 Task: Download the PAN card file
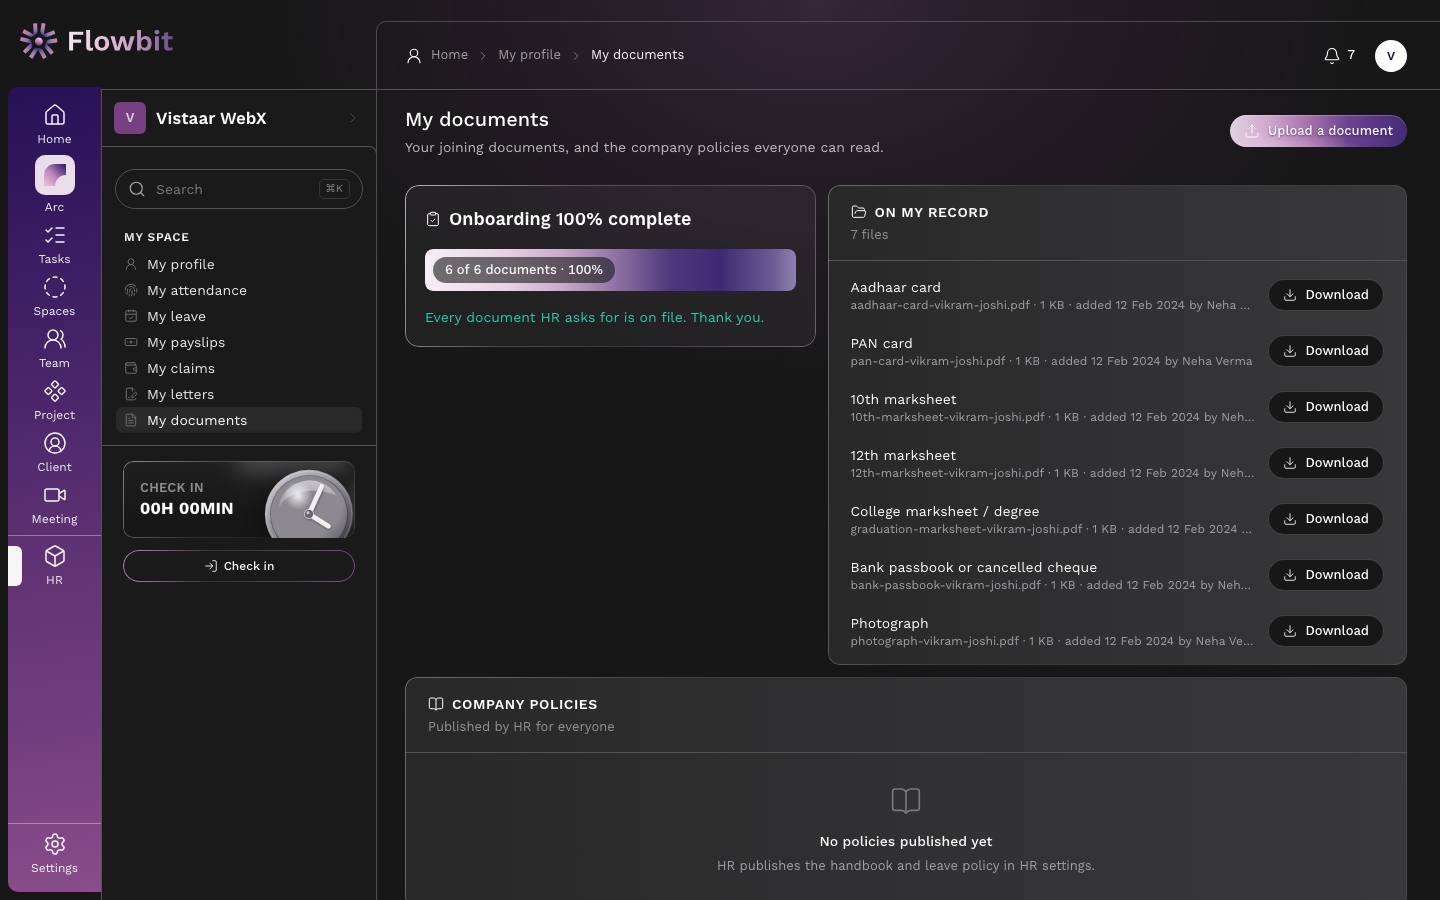1326,351
